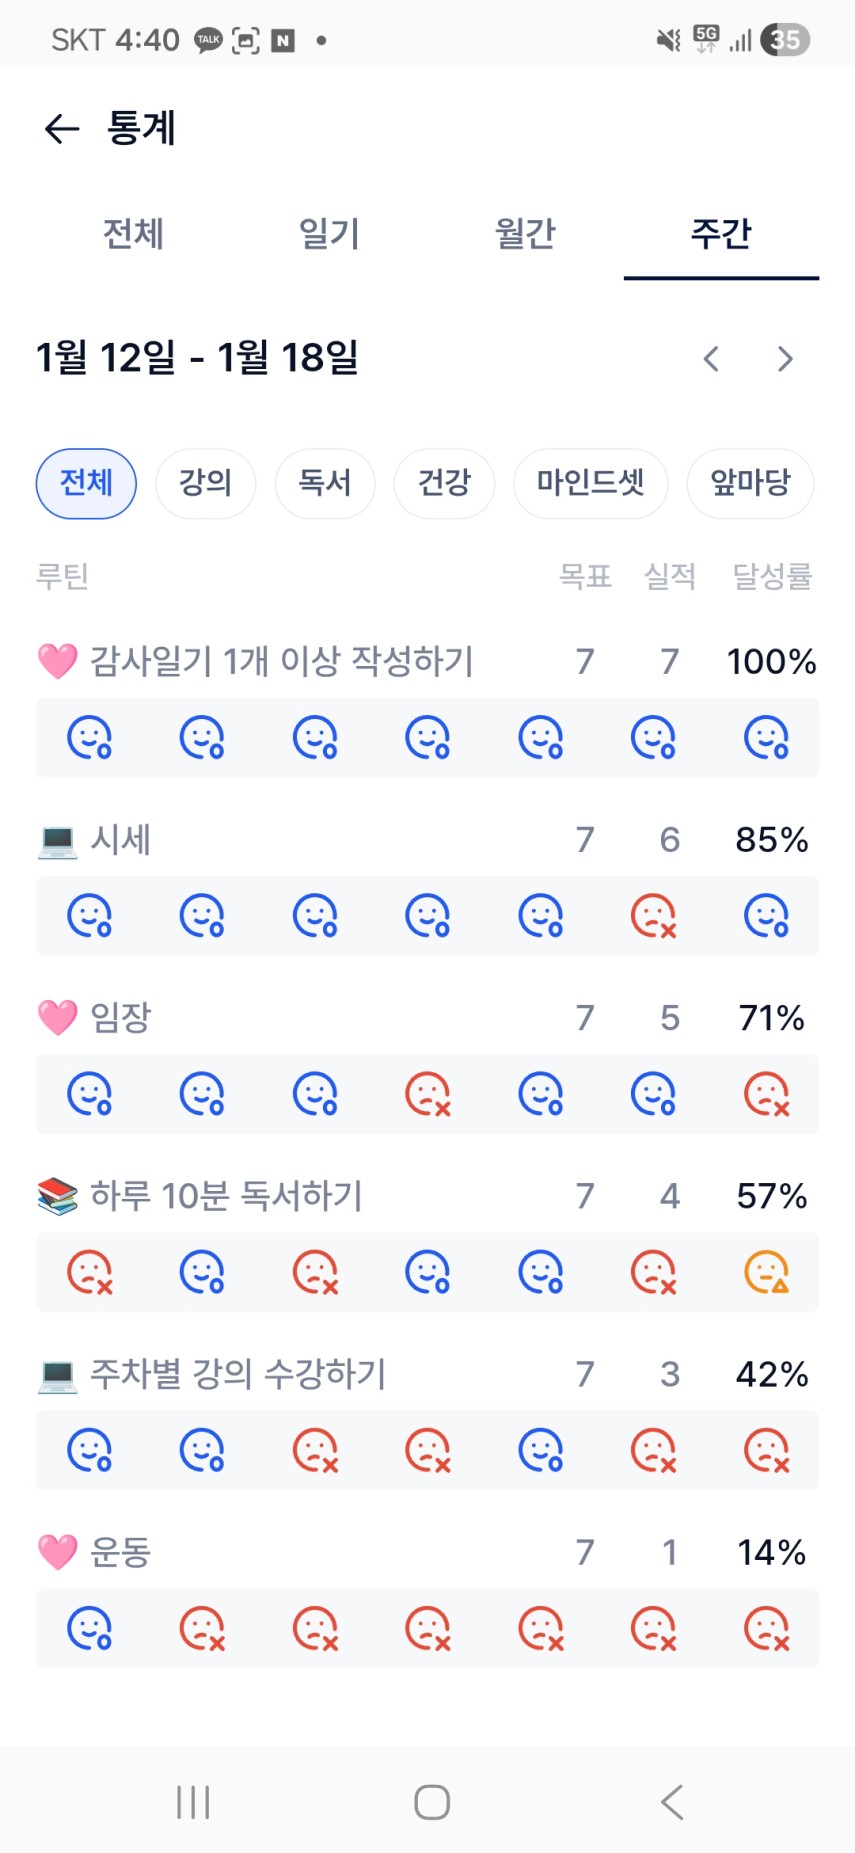
Task: Open the 월간 monthly tab
Action: point(525,234)
